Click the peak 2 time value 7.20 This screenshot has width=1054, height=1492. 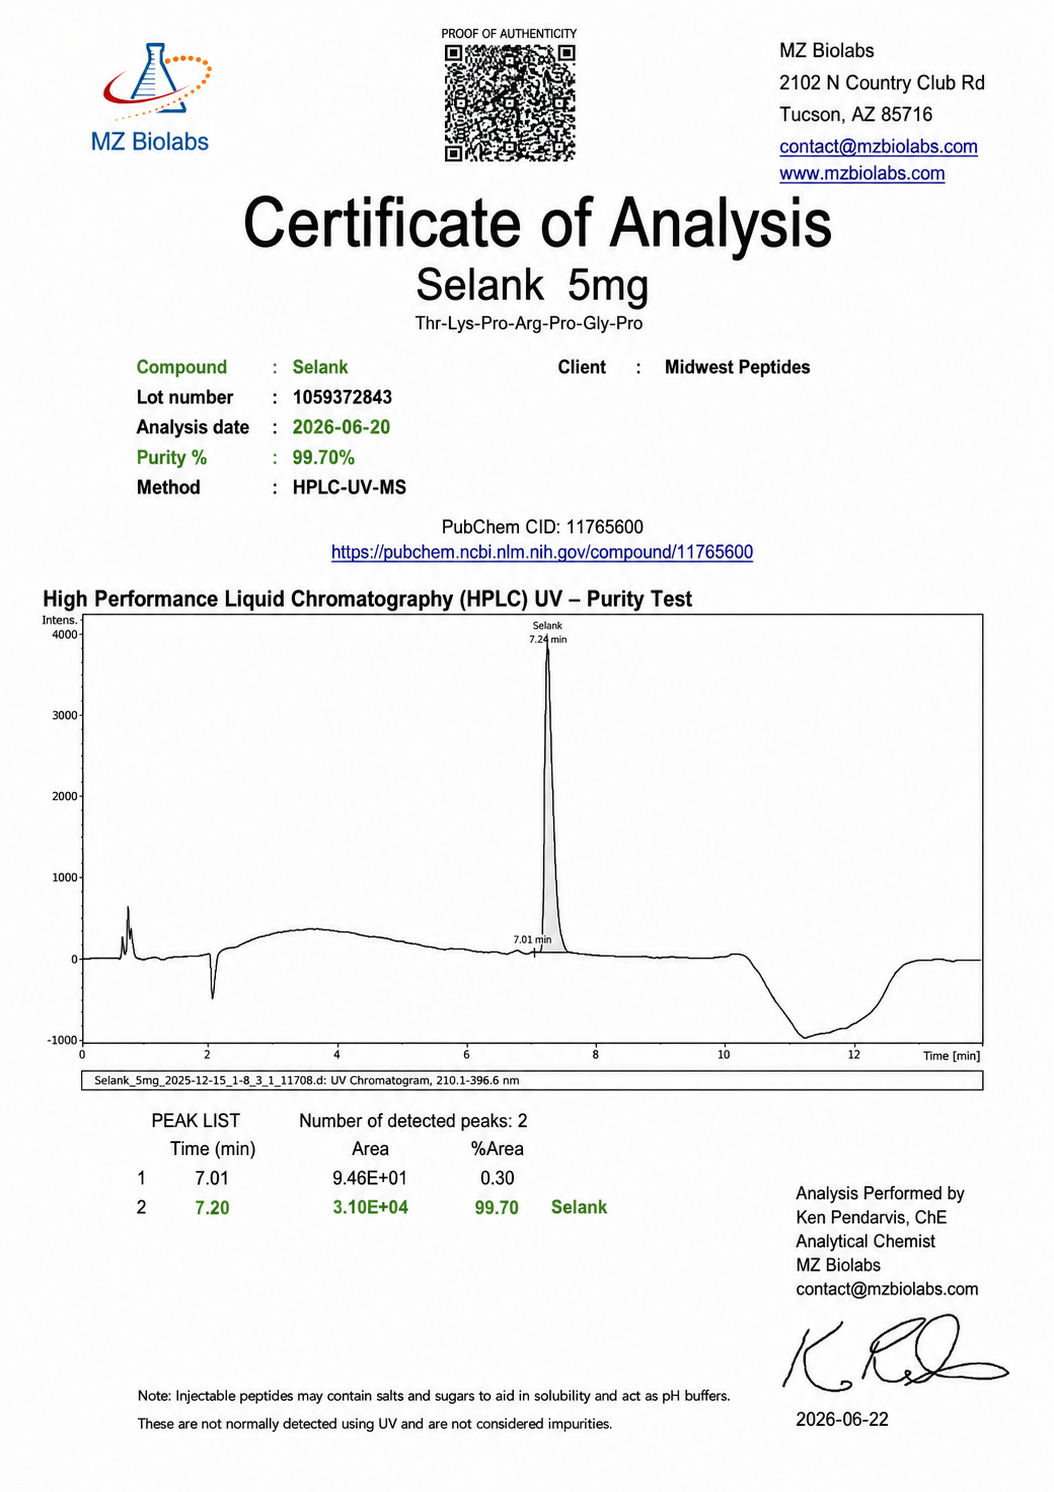pos(212,1208)
